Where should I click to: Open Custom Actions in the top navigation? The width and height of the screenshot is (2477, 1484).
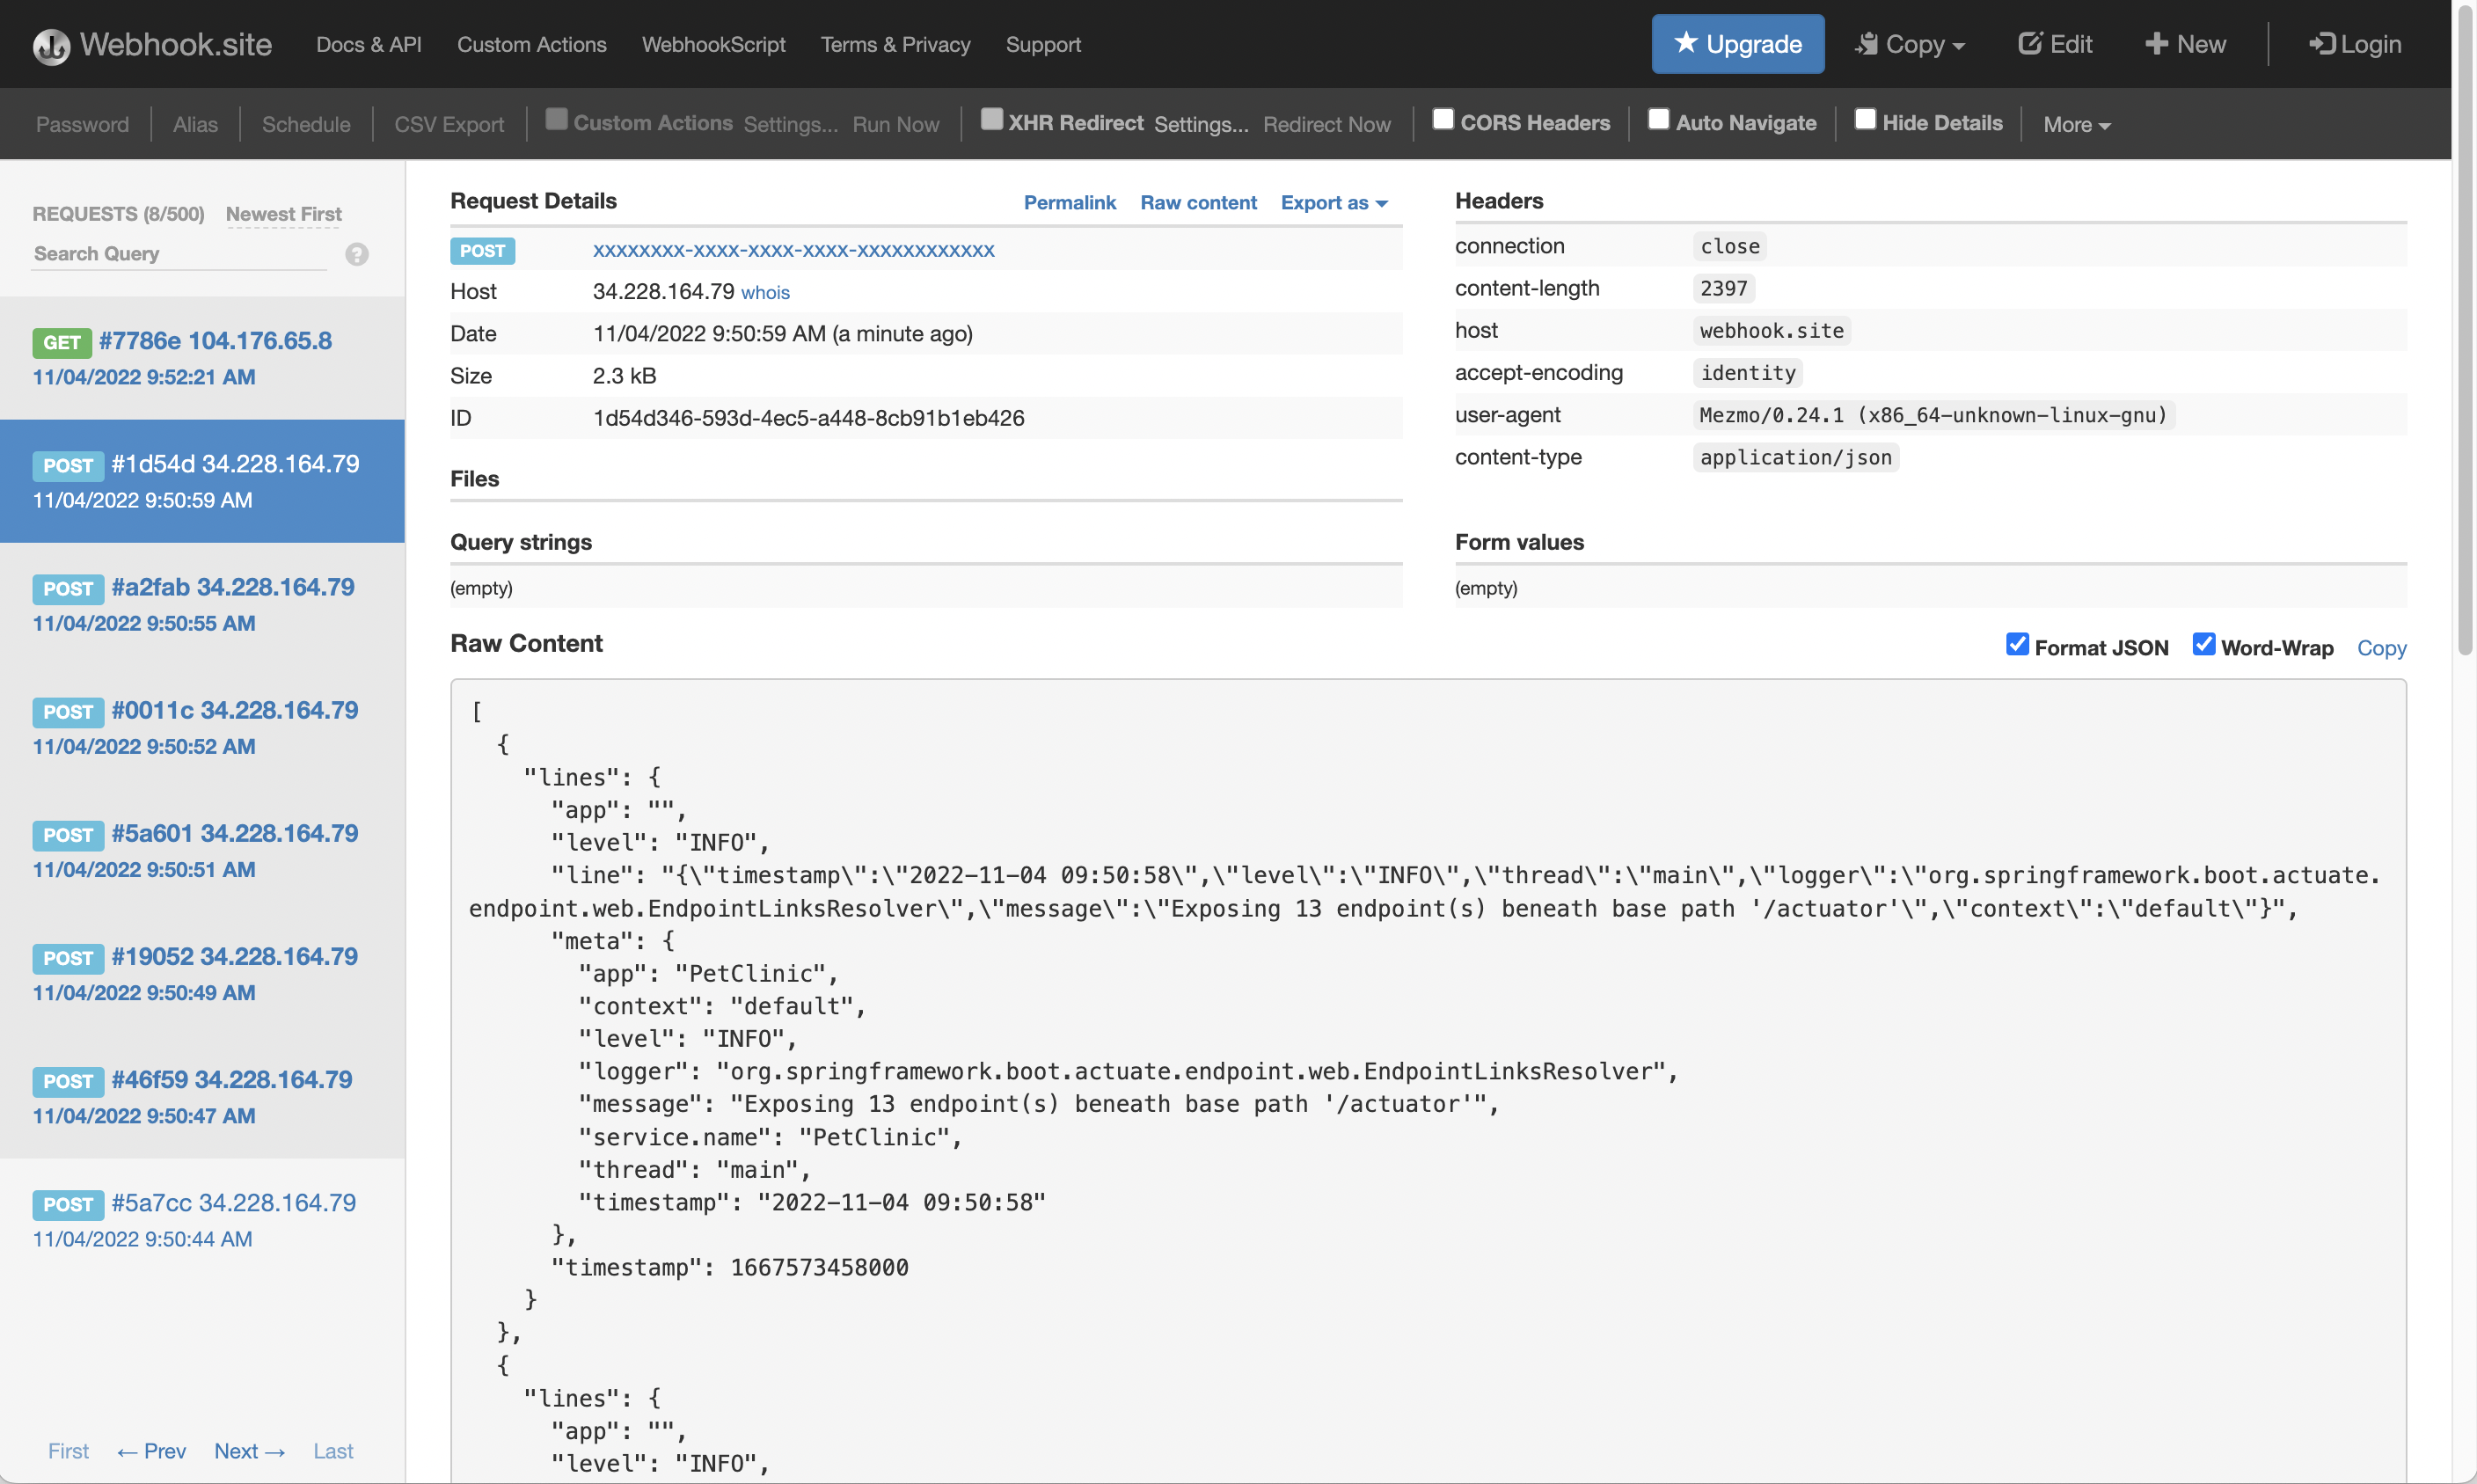point(532,45)
